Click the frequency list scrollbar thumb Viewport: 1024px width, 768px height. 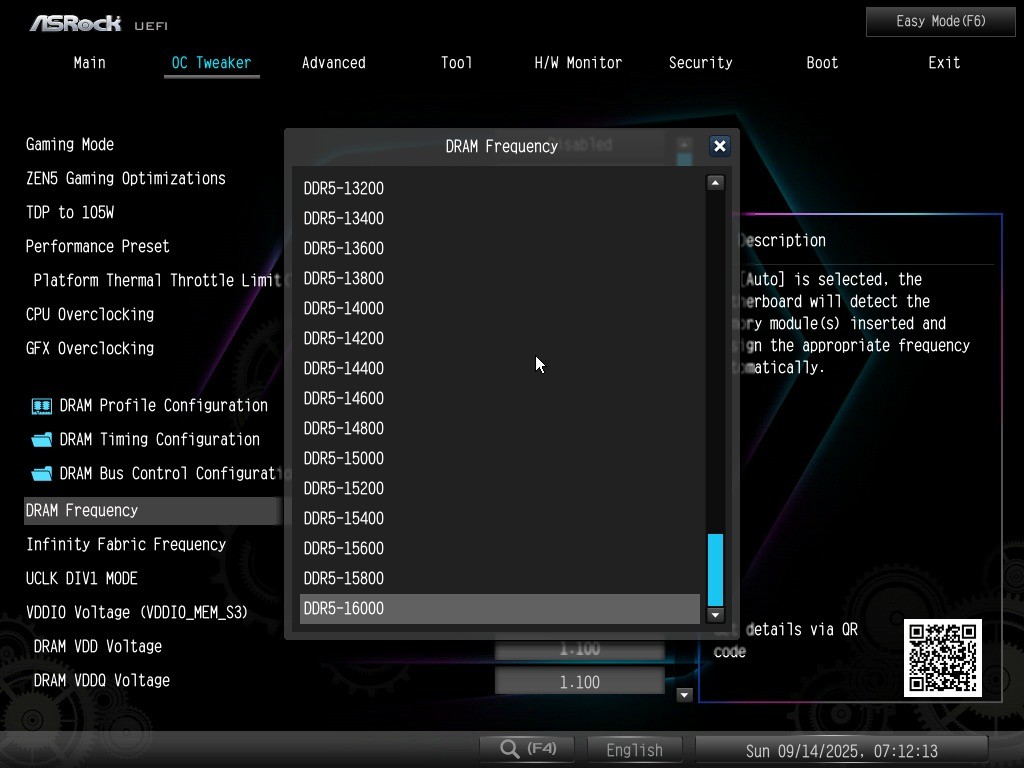click(715, 569)
